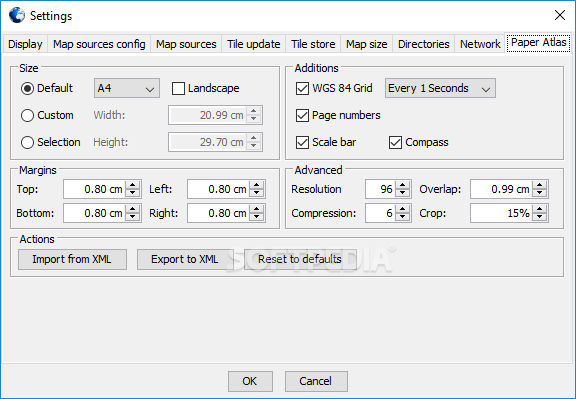
Task: Uncheck the Page numbers checkbox
Action: [x=302, y=115]
